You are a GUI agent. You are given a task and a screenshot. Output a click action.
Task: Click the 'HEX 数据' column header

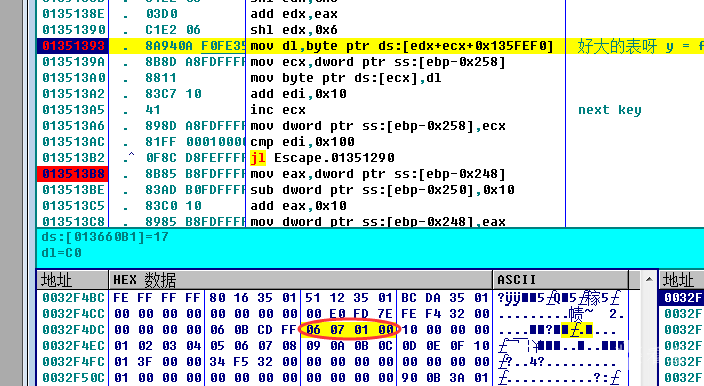coord(301,280)
